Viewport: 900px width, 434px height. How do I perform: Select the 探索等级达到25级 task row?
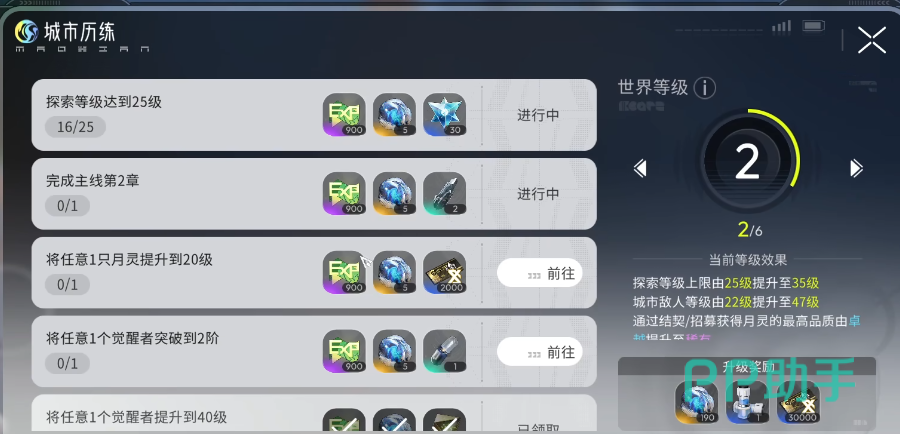314,115
